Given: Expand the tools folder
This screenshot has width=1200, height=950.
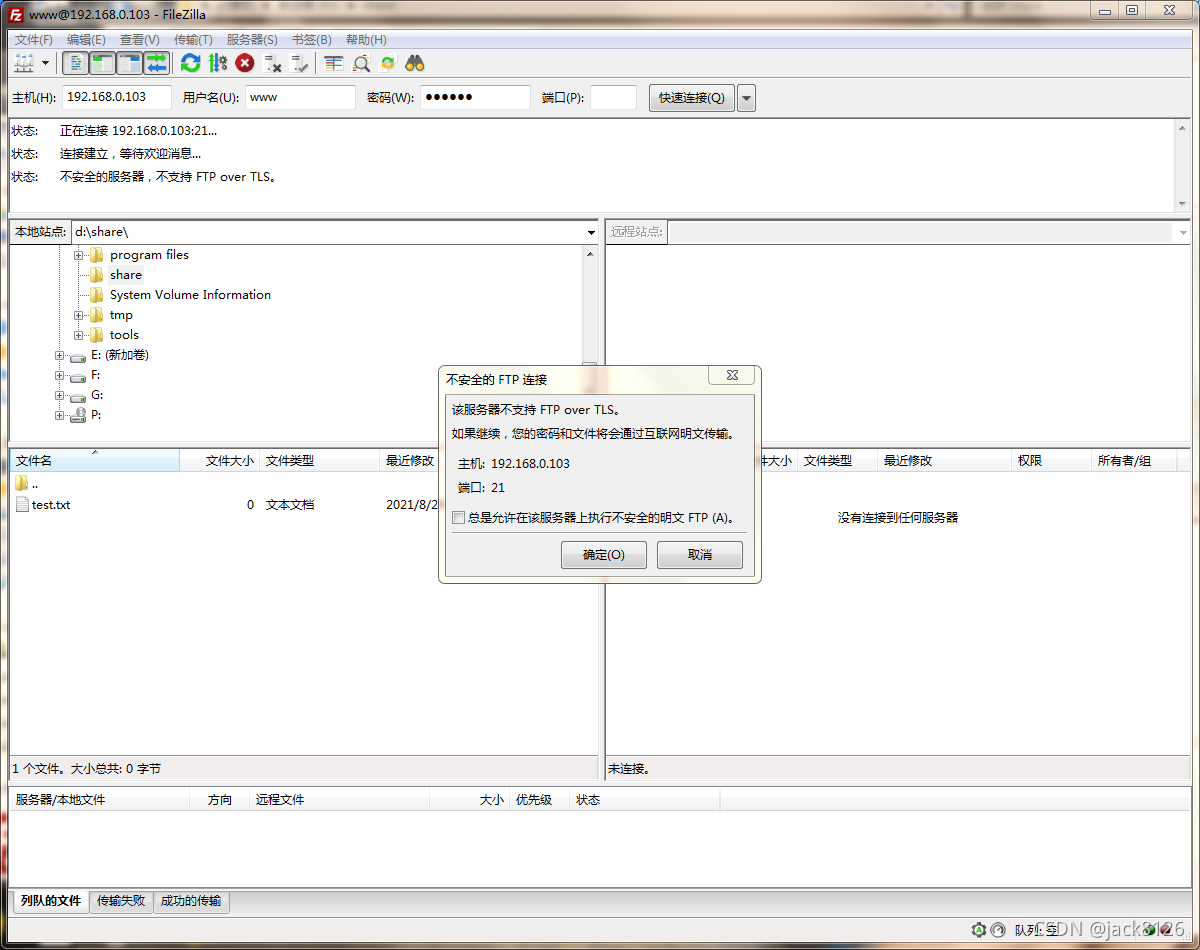Looking at the screenshot, I should point(79,335).
